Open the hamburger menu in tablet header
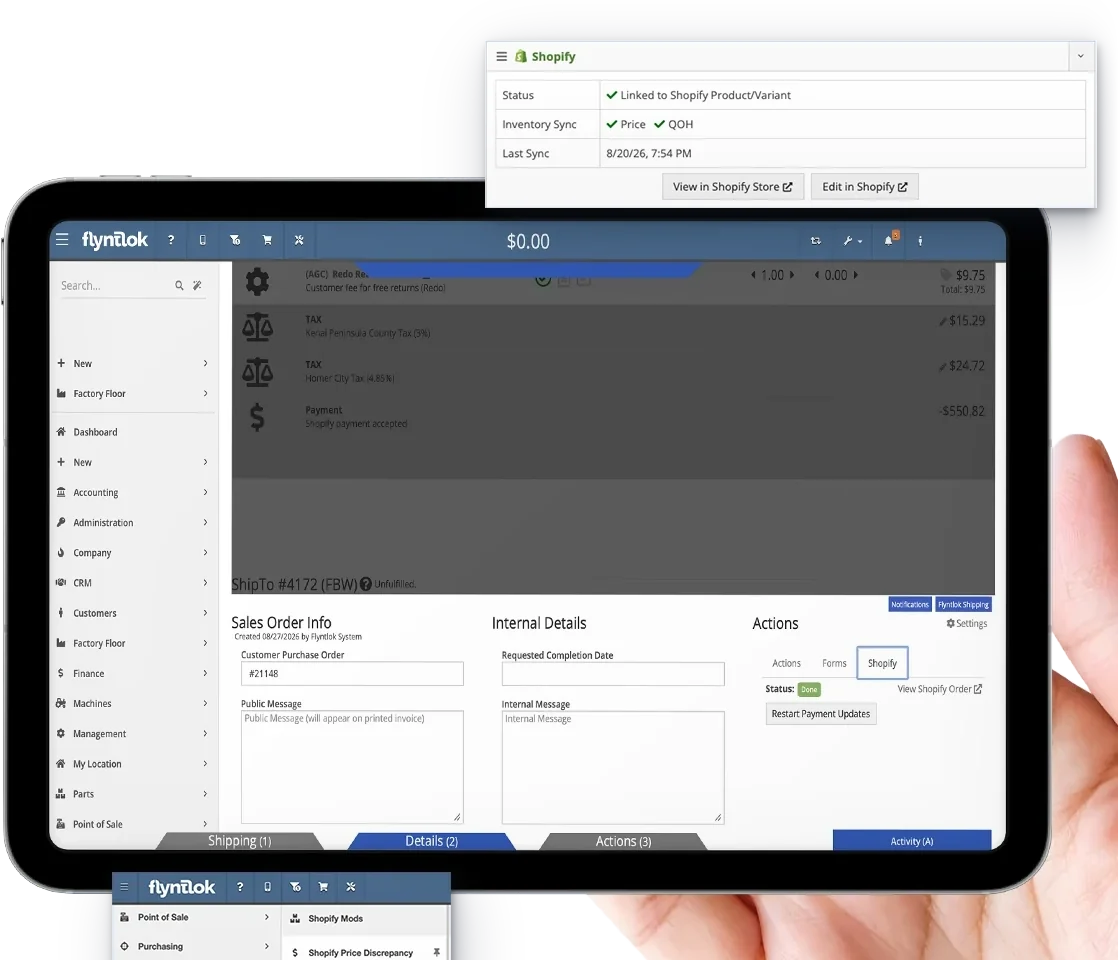 [62, 240]
